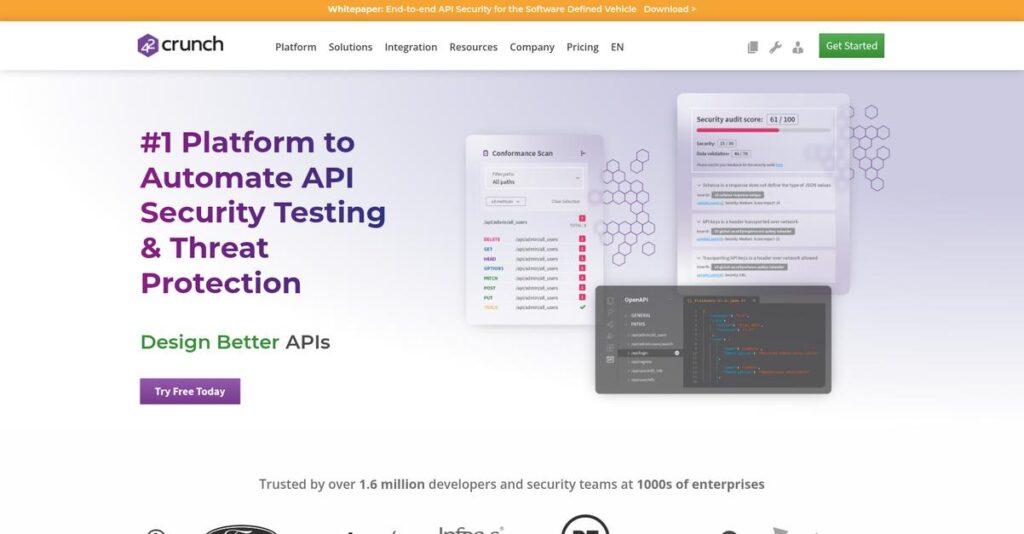Image resolution: width=1024 pixels, height=534 pixels.
Task: Open the Solutions menu
Action: pyautogui.click(x=350, y=47)
